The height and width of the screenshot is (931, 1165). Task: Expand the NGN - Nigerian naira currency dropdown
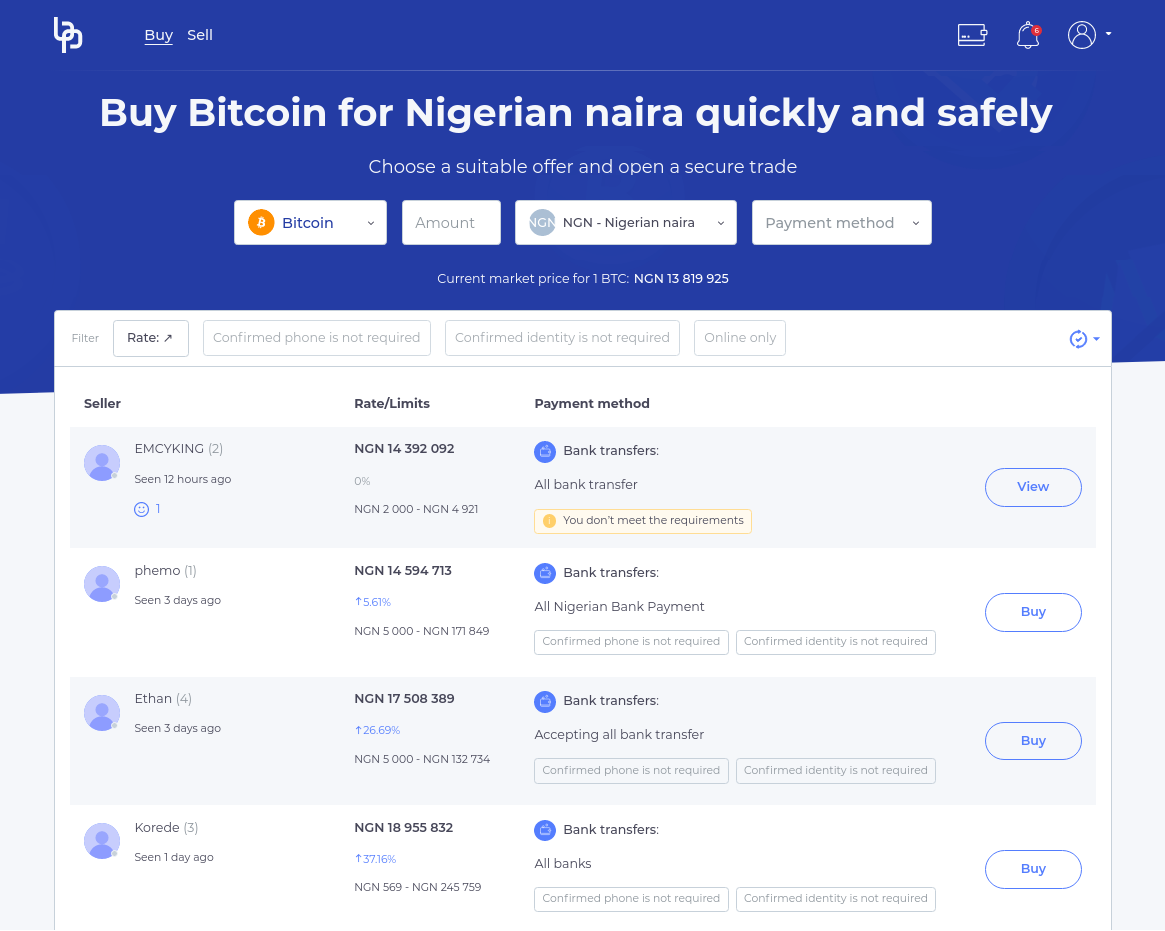click(x=626, y=223)
